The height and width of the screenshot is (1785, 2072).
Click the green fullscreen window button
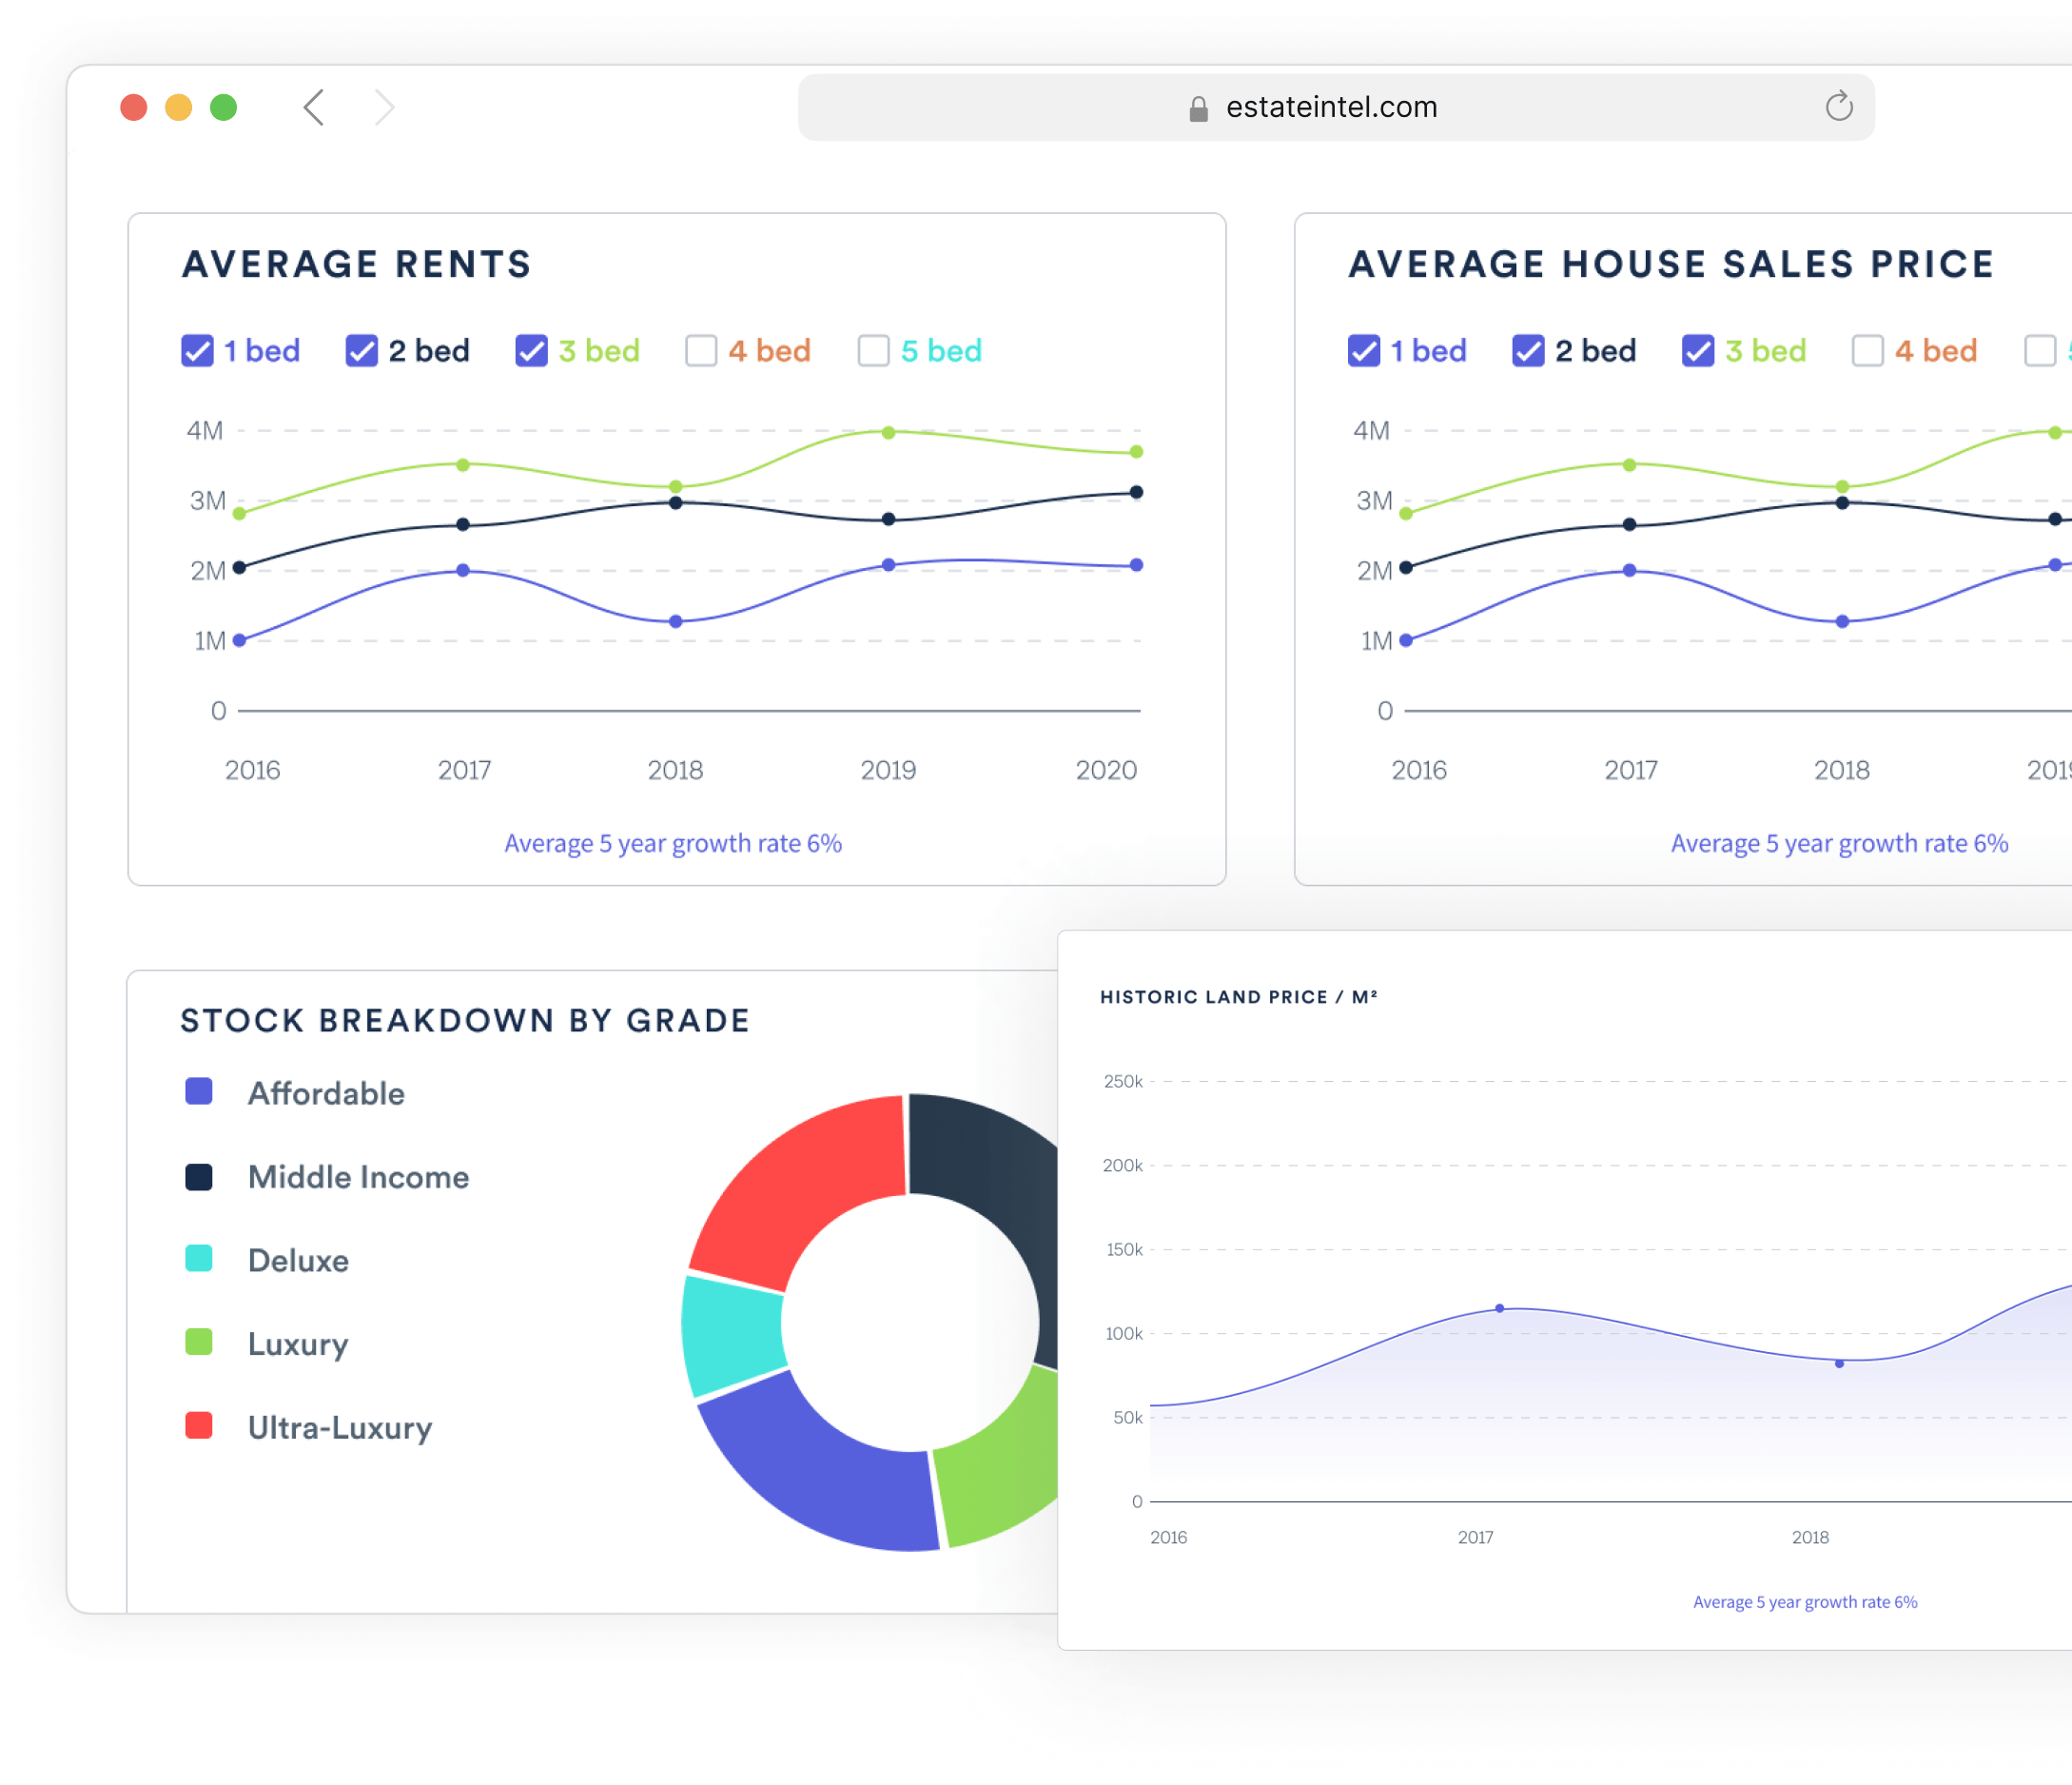coord(224,107)
